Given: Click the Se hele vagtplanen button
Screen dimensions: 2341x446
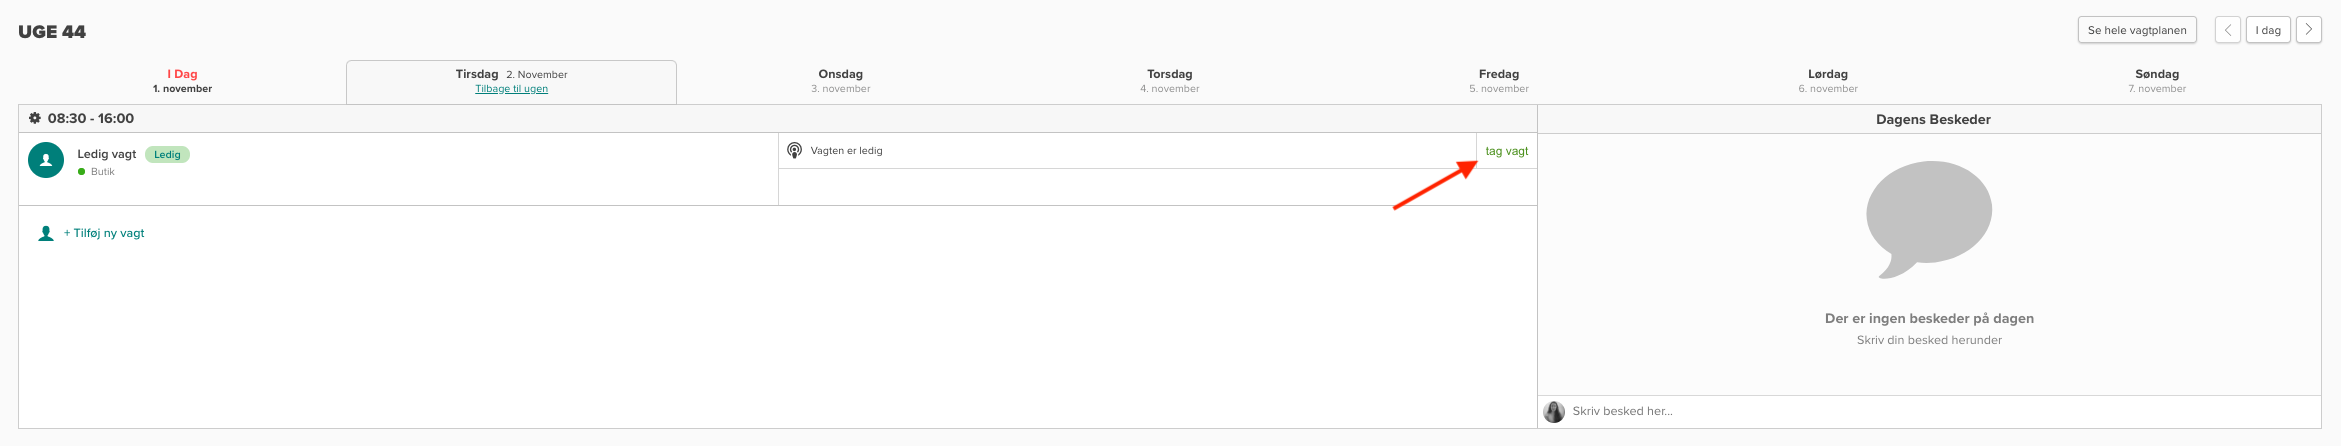Looking at the screenshot, I should pos(2137,30).
